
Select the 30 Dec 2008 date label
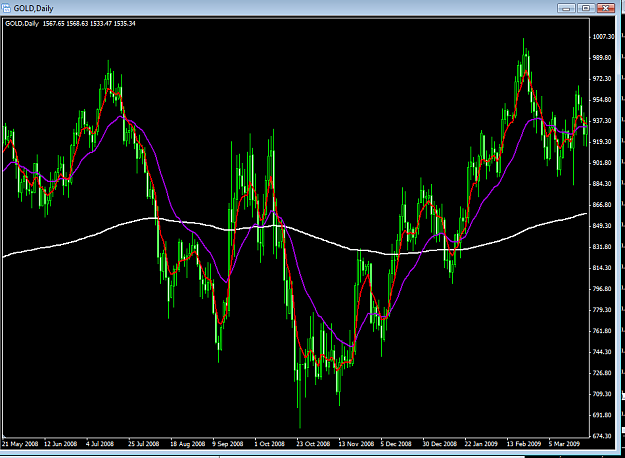tap(440, 444)
